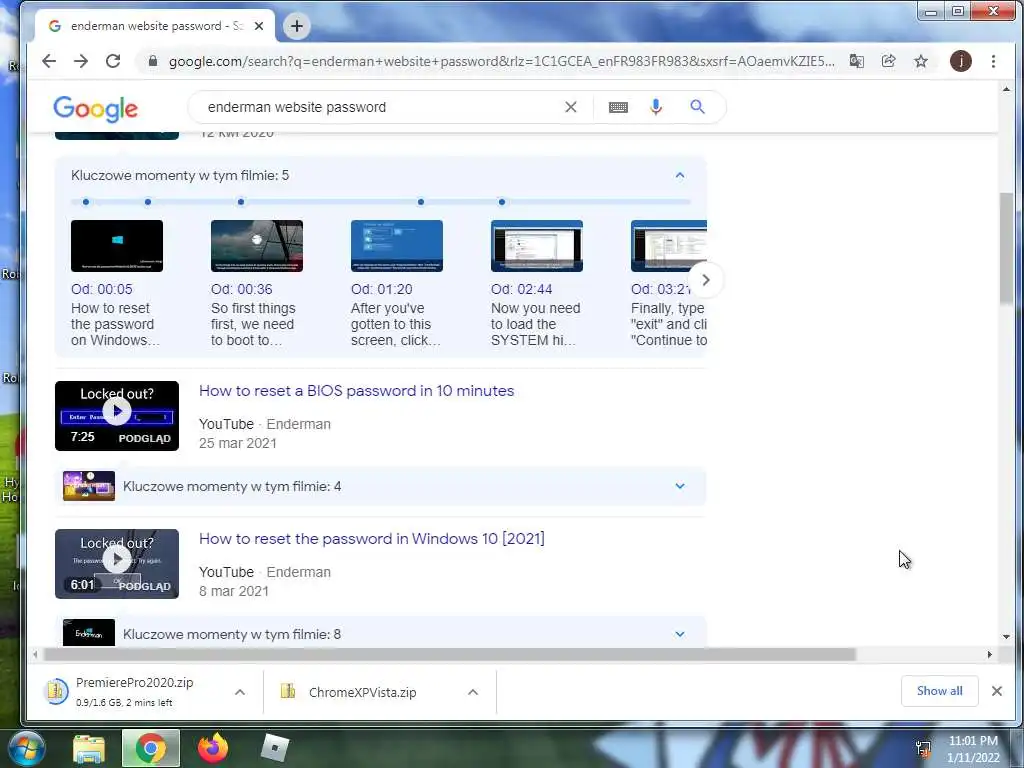Open the Windows Start menu

[26, 748]
